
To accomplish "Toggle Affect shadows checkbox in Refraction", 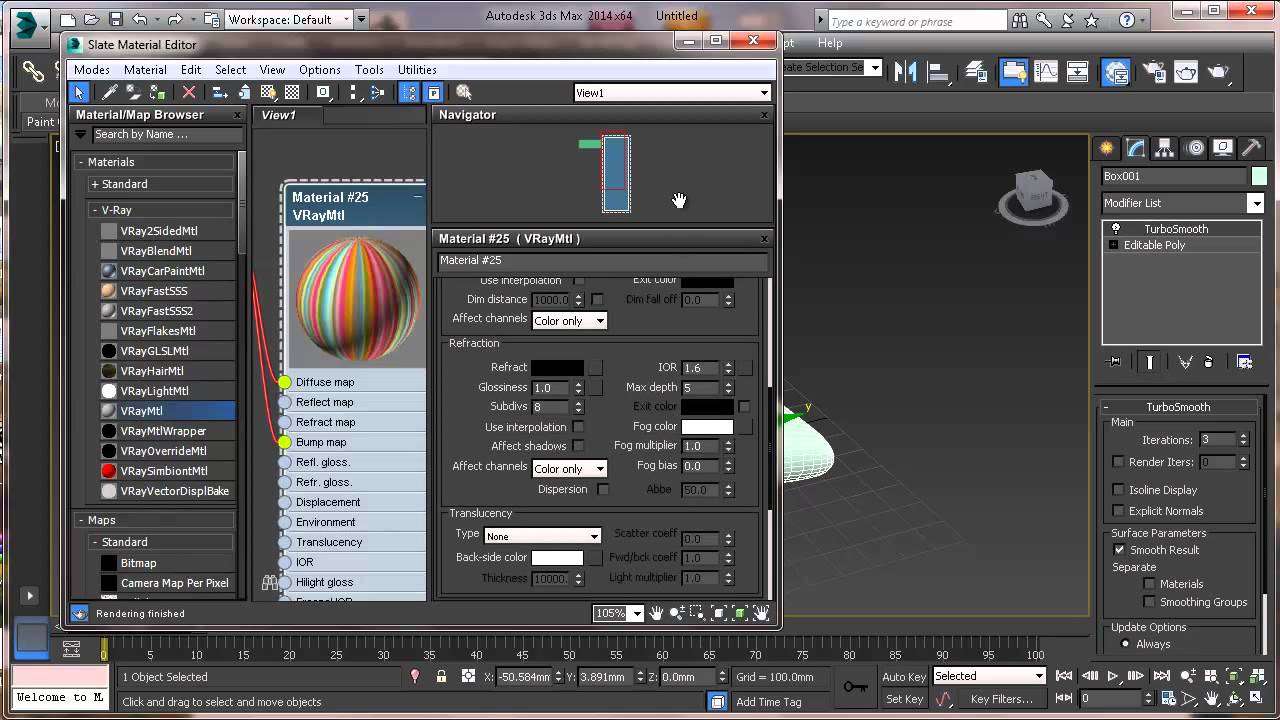I will point(578,446).
